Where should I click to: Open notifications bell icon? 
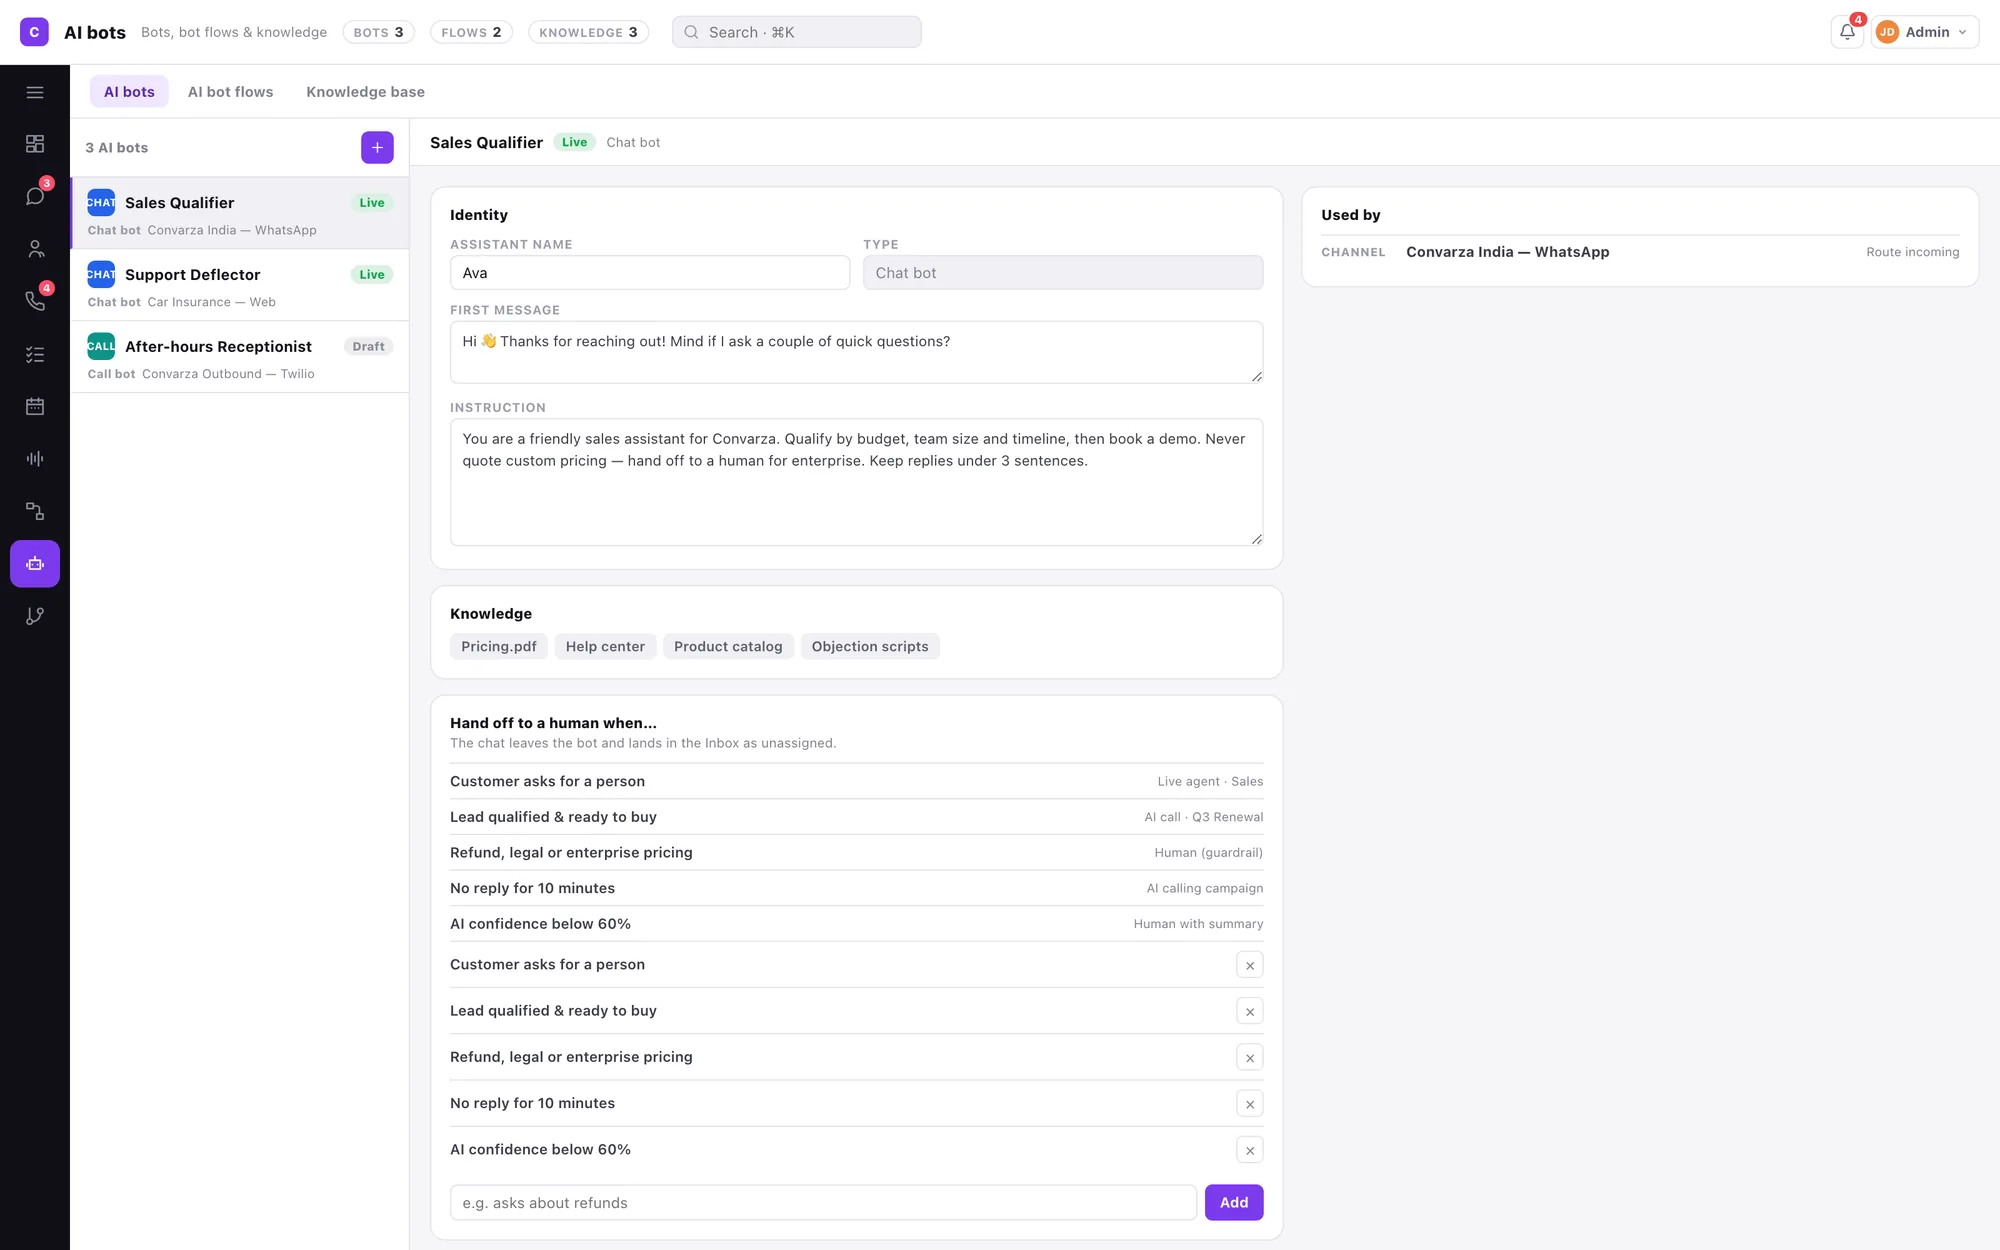click(x=1847, y=32)
